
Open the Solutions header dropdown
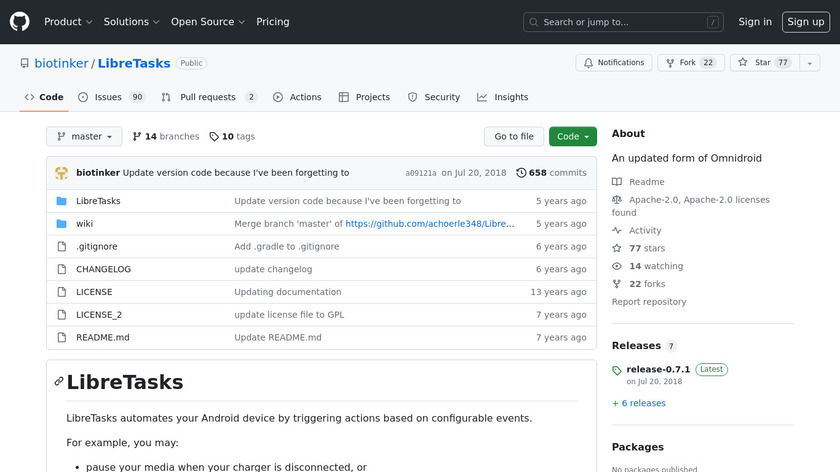(131, 22)
